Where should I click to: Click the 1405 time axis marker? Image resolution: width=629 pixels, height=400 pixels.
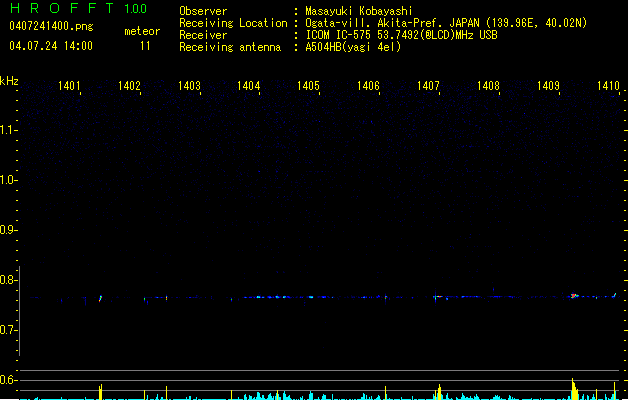308,86
